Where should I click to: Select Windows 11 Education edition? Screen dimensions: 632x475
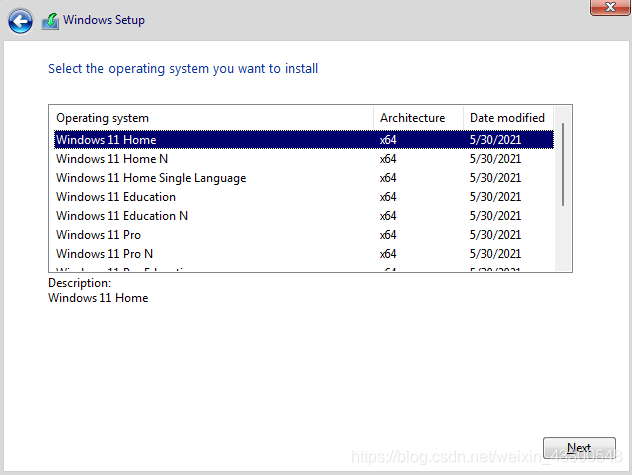(x=304, y=196)
